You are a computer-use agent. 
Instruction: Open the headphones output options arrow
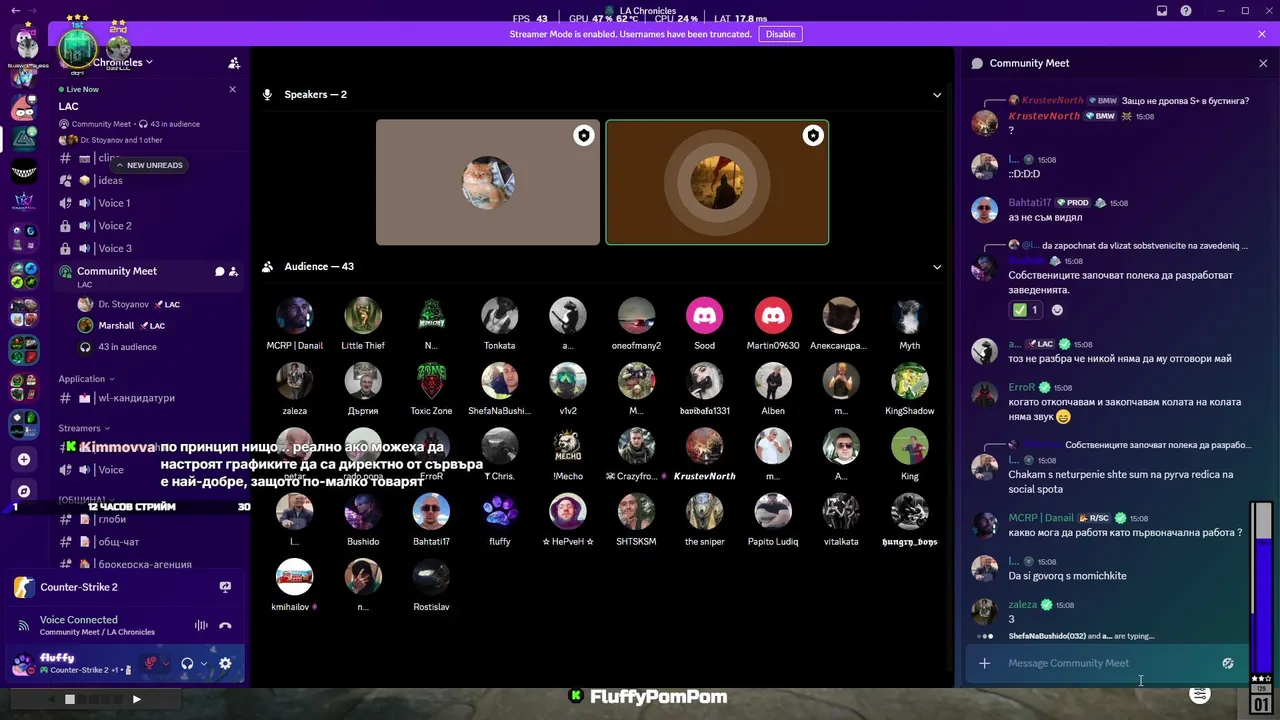pos(203,663)
